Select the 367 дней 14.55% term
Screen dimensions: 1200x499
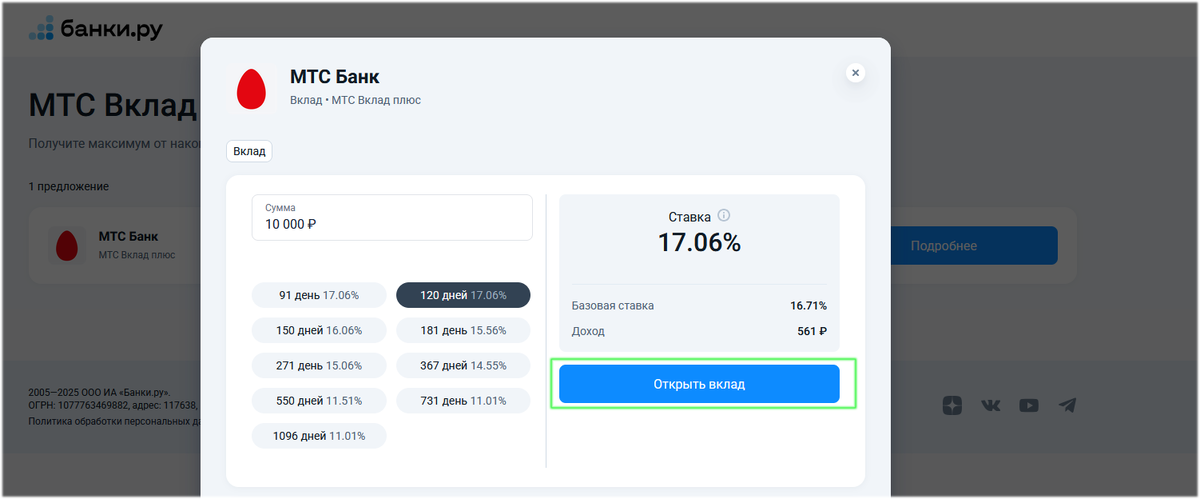click(463, 365)
